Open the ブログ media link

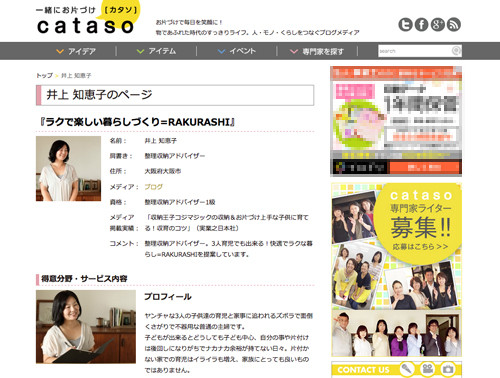pyautogui.click(x=153, y=187)
